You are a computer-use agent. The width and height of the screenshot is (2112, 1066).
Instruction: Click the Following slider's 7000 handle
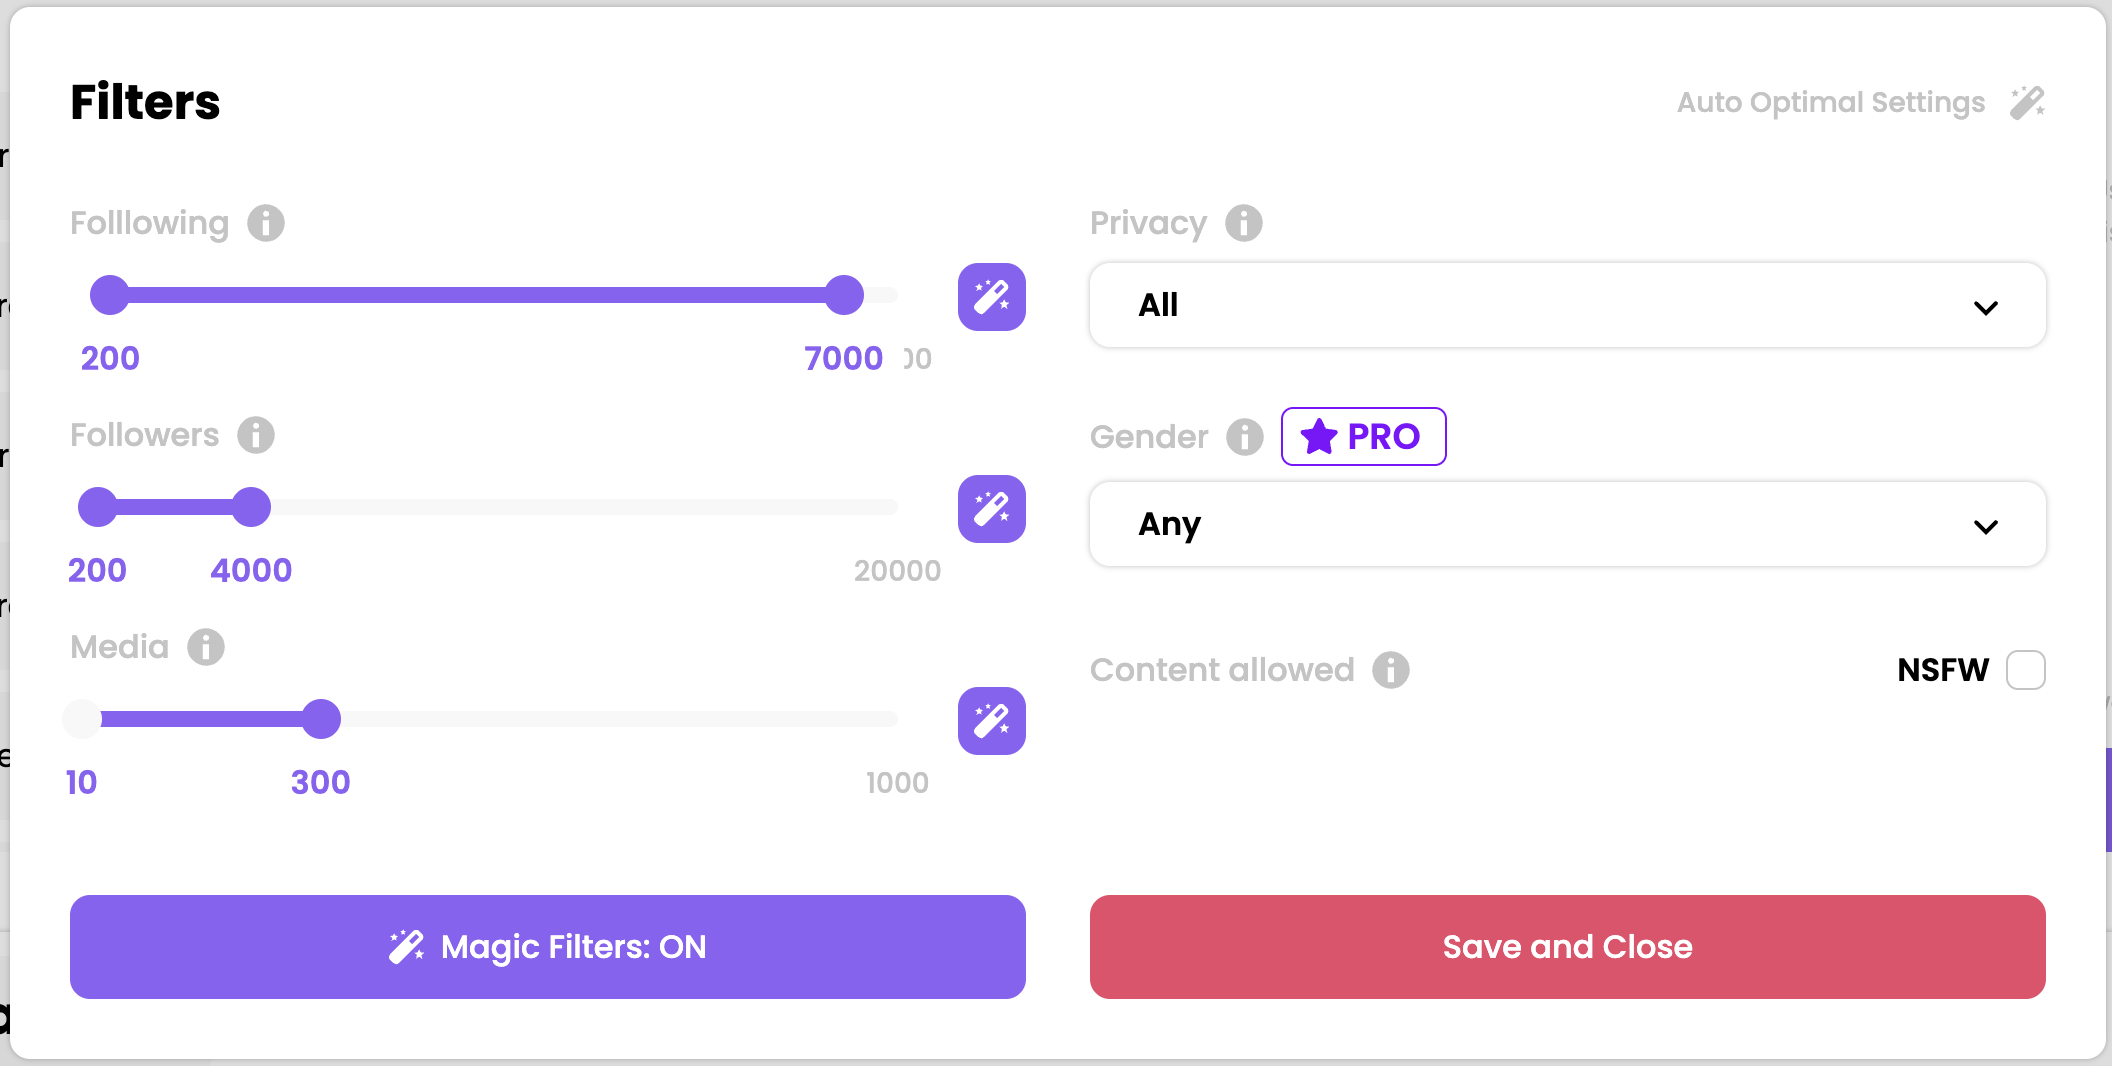pyautogui.click(x=844, y=295)
